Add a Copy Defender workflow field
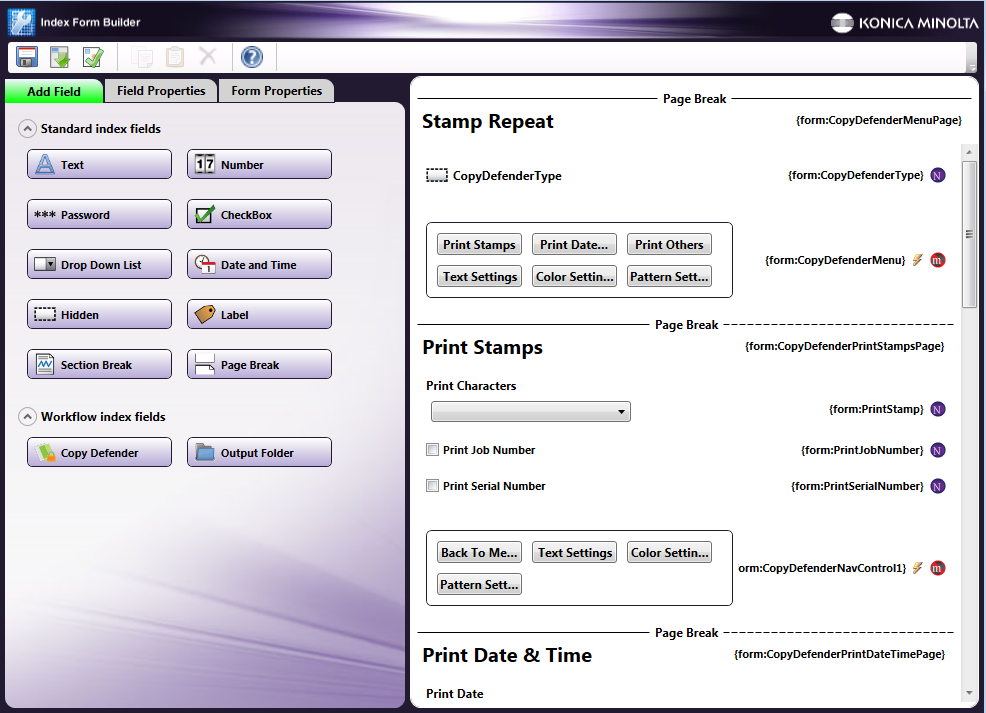986x713 pixels. tap(99, 452)
